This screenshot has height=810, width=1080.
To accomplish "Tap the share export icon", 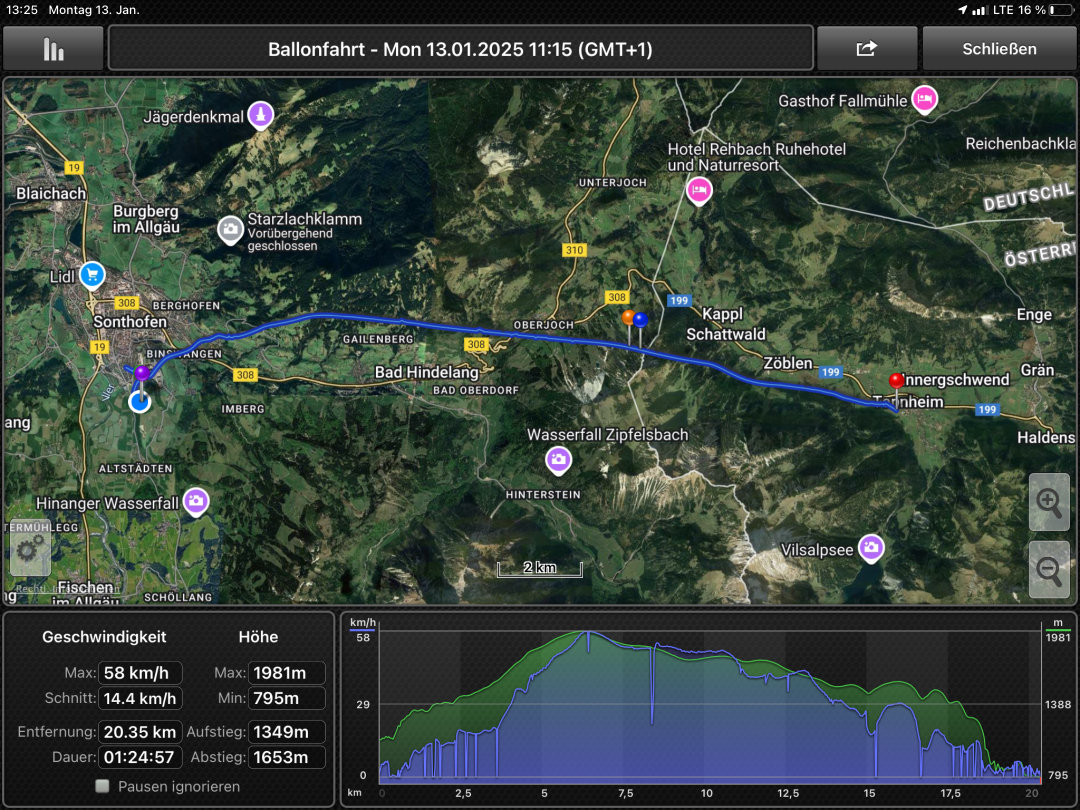I will tap(866, 49).
